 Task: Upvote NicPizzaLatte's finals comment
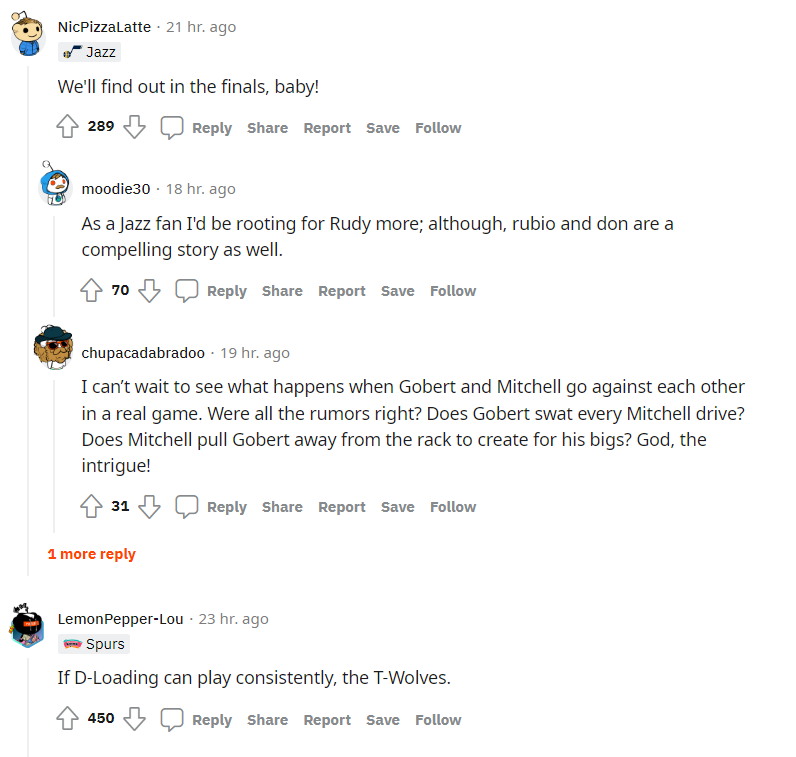click(68, 127)
